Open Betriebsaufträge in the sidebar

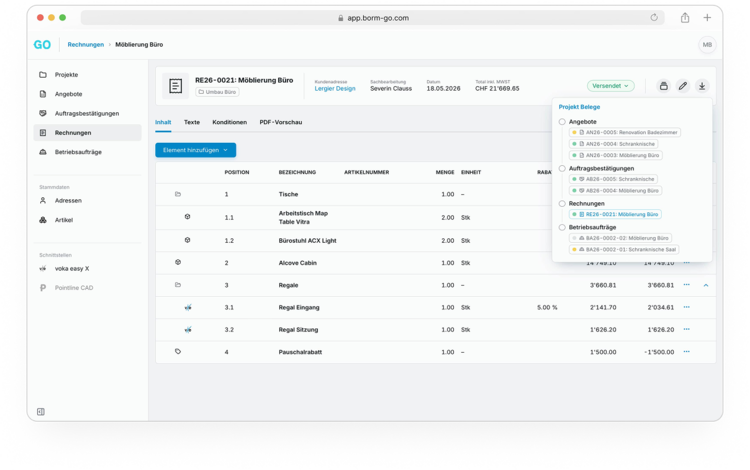click(x=78, y=152)
